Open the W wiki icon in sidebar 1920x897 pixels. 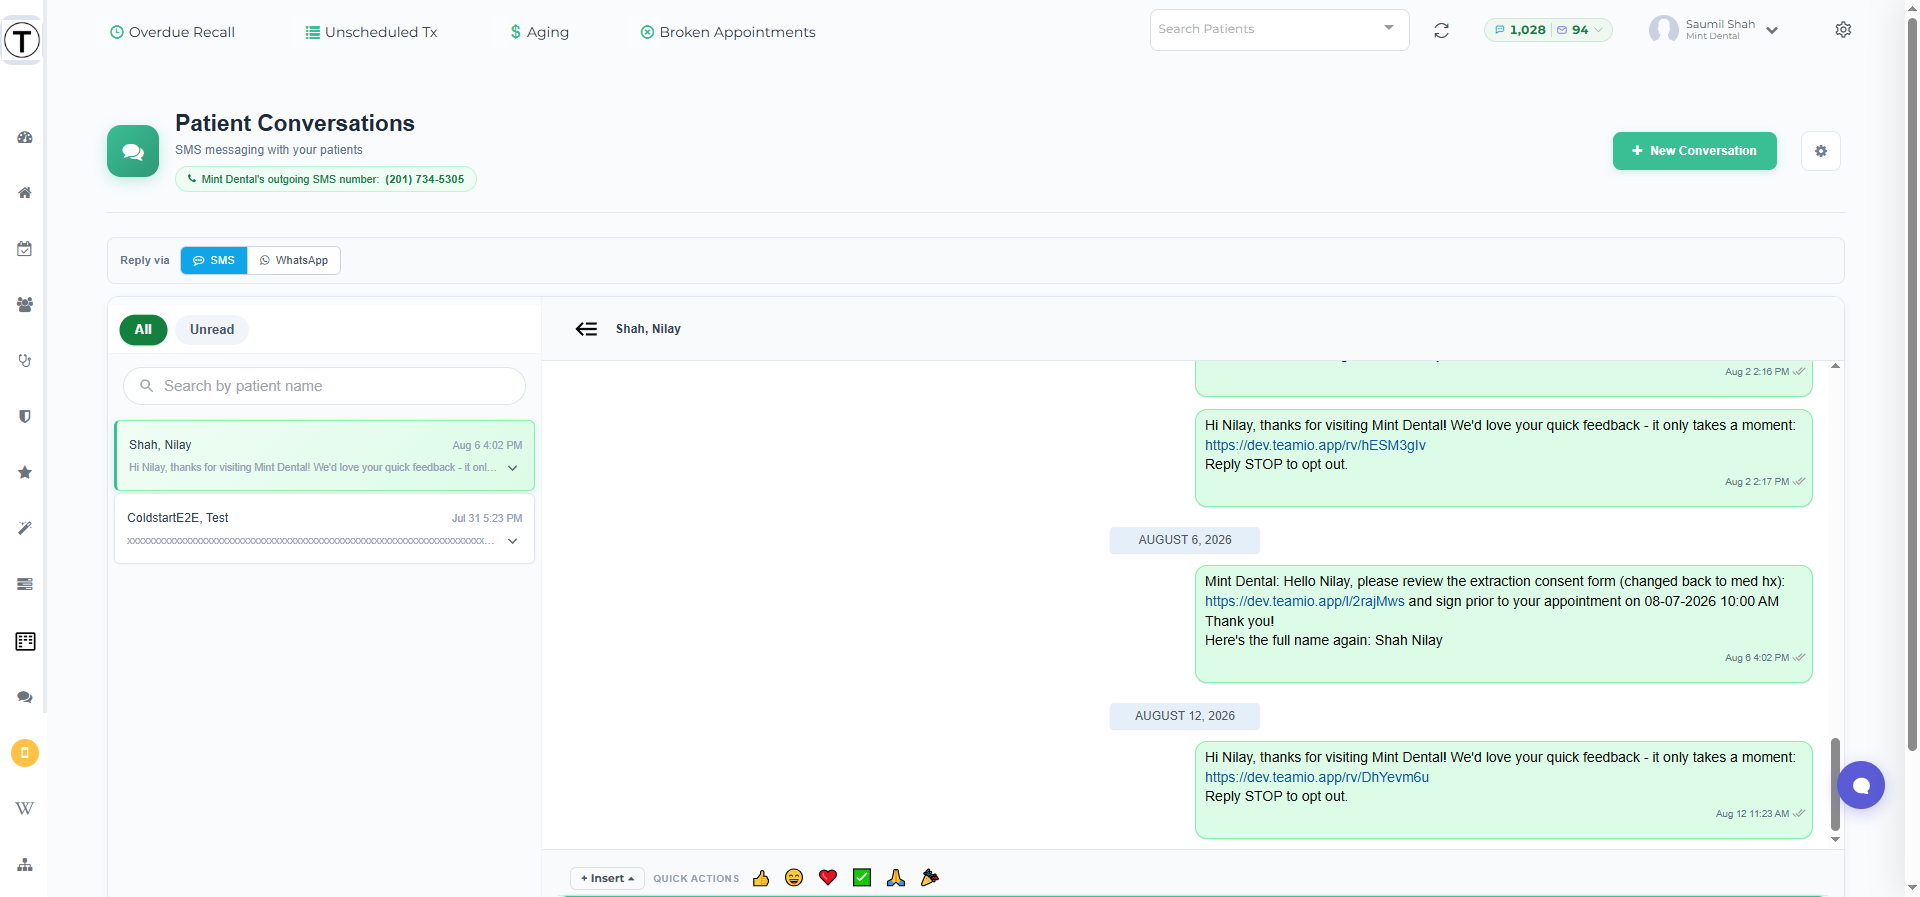[x=25, y=808]
